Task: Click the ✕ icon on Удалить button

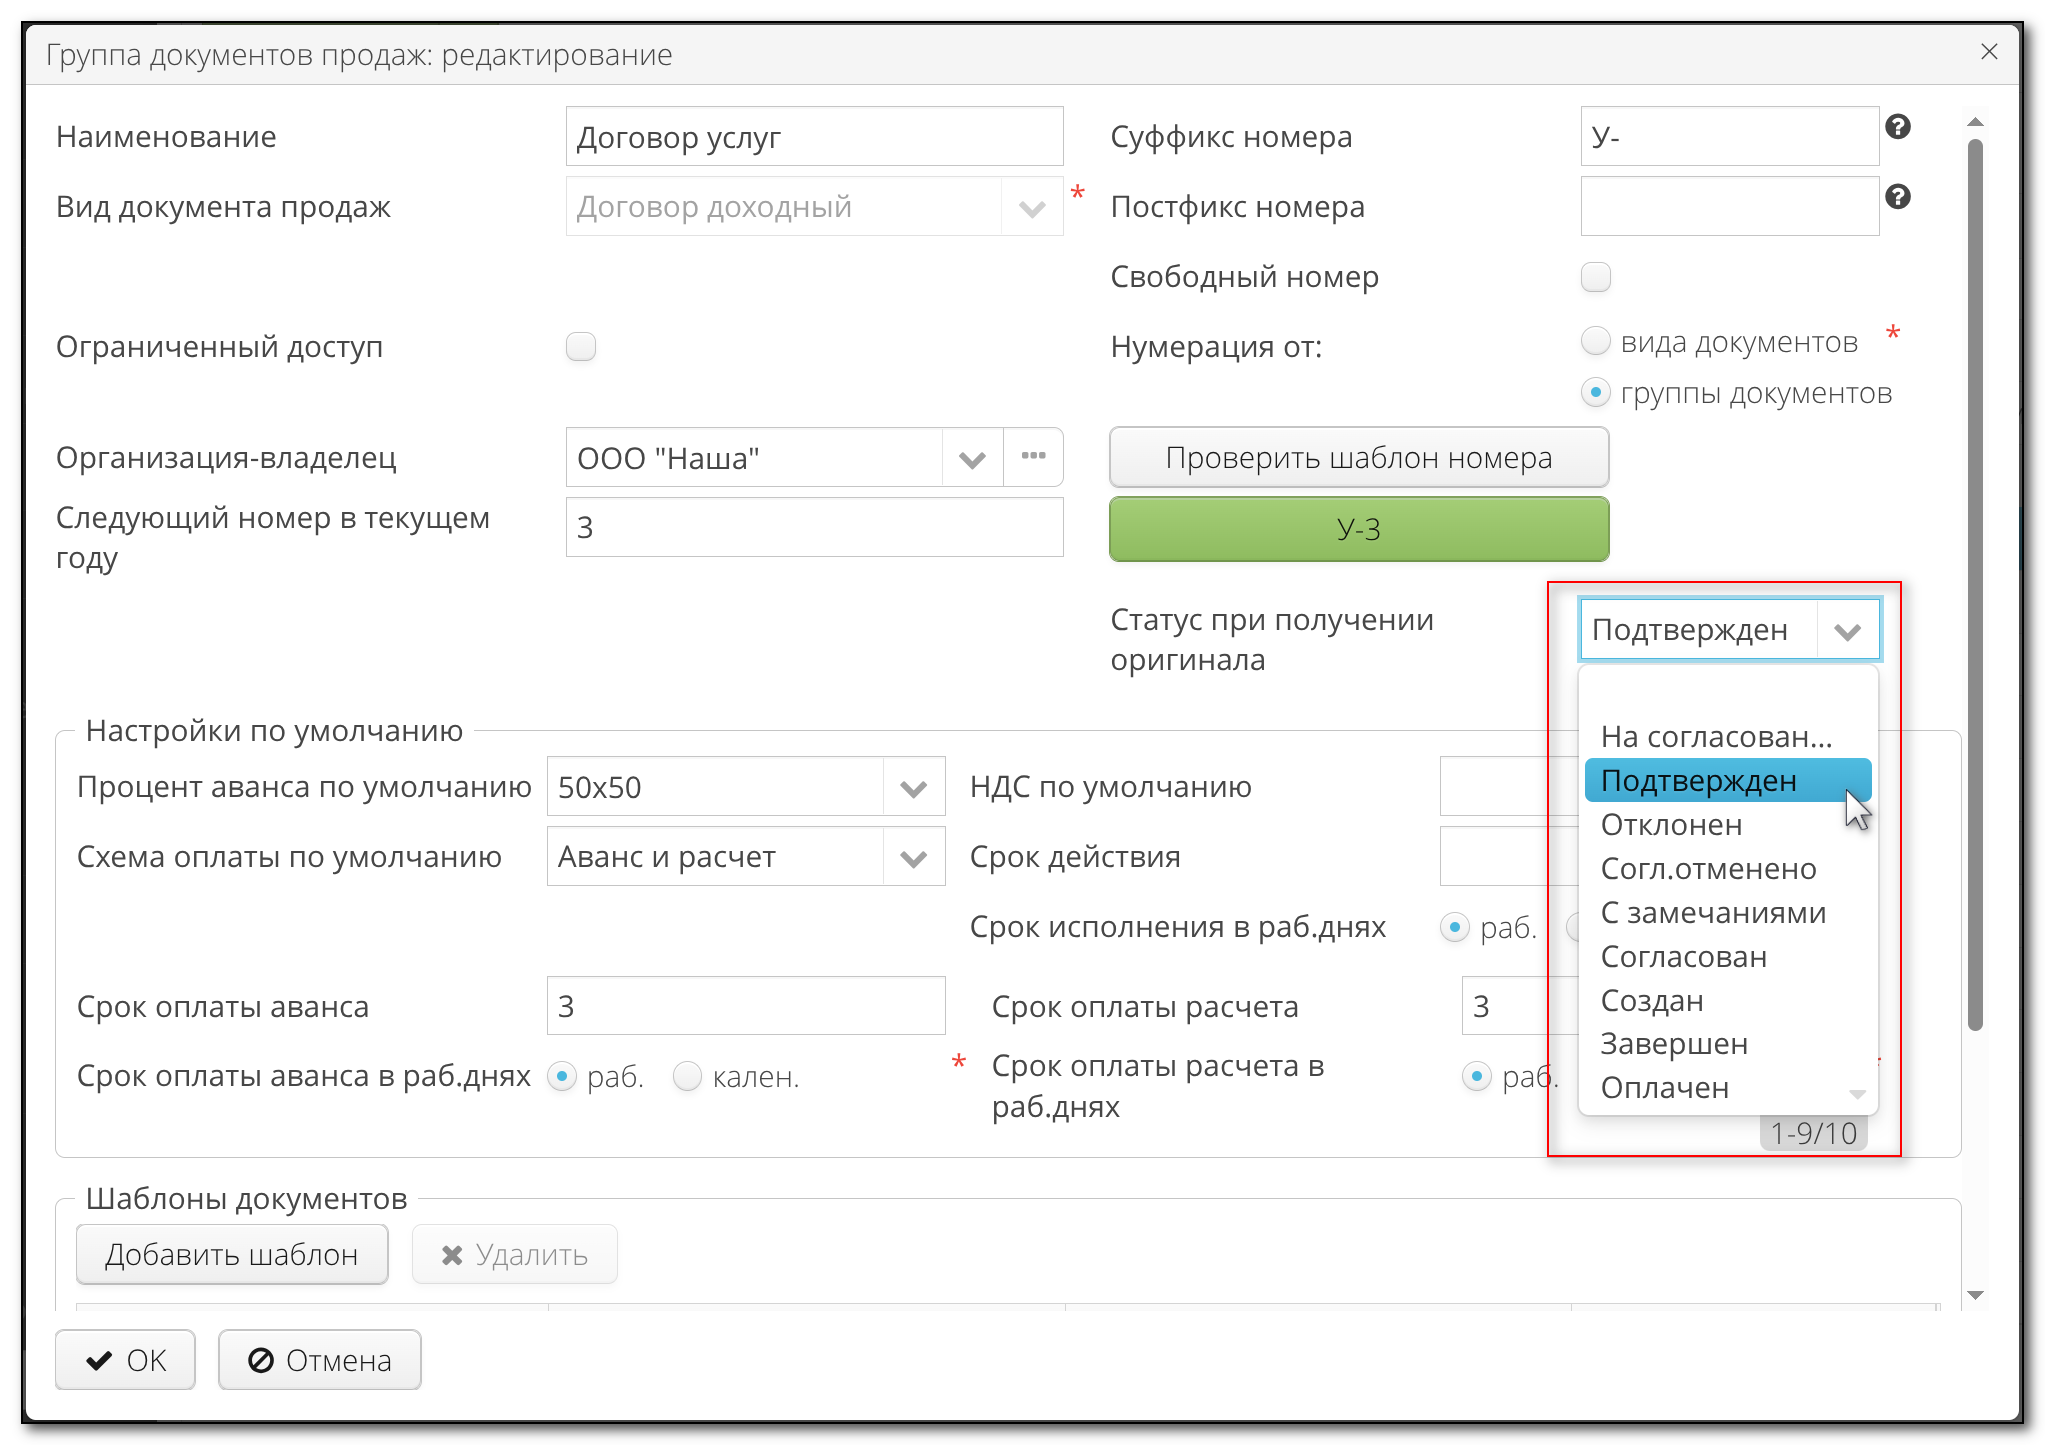Action: tap(452, 1254)
